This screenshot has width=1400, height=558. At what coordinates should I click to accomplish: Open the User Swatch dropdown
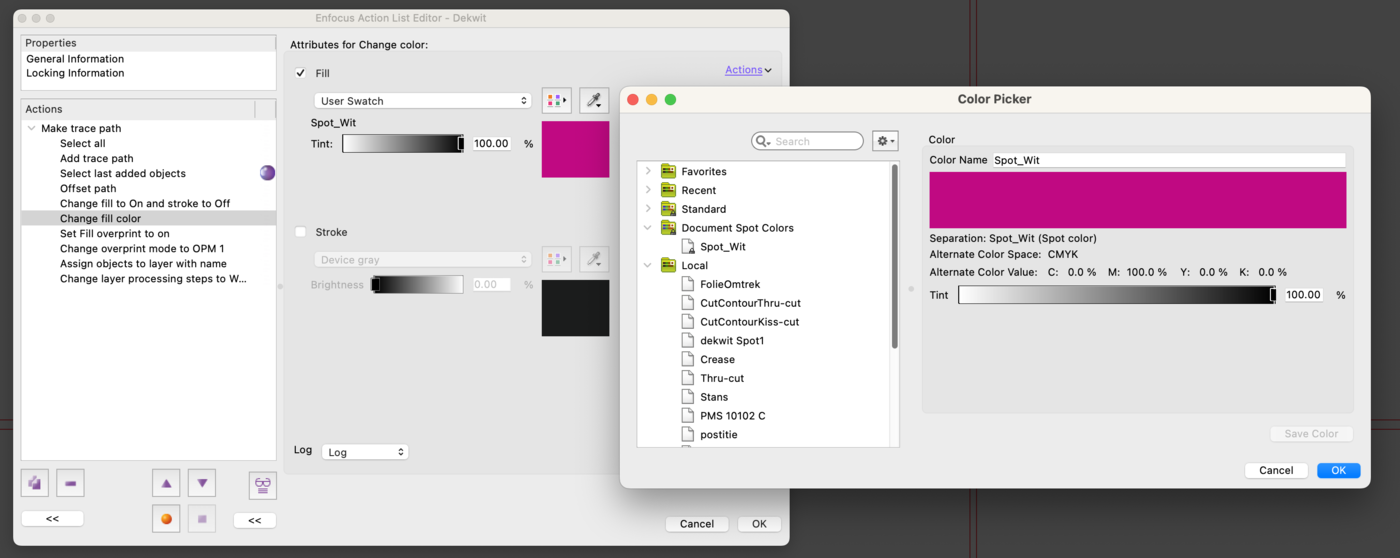(422, 100)
